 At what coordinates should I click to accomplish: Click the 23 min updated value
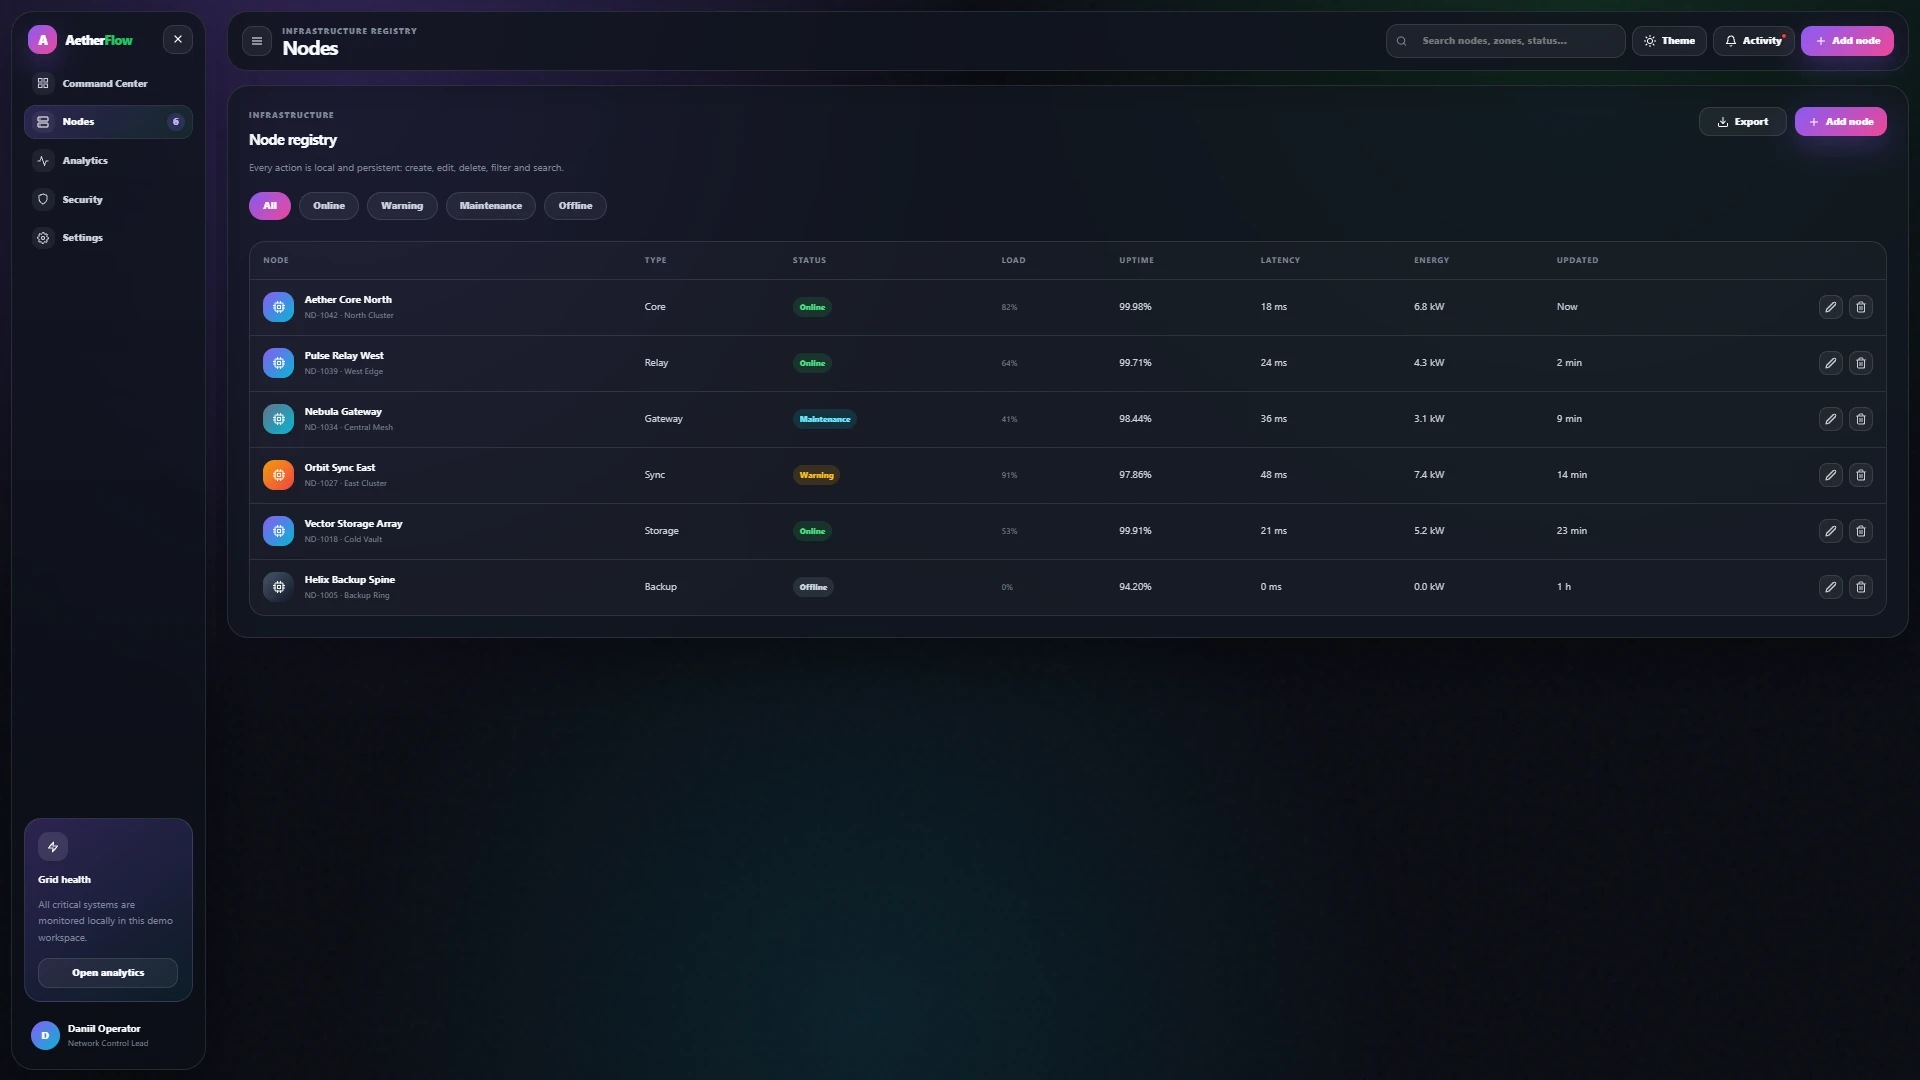click(1571, 531)
